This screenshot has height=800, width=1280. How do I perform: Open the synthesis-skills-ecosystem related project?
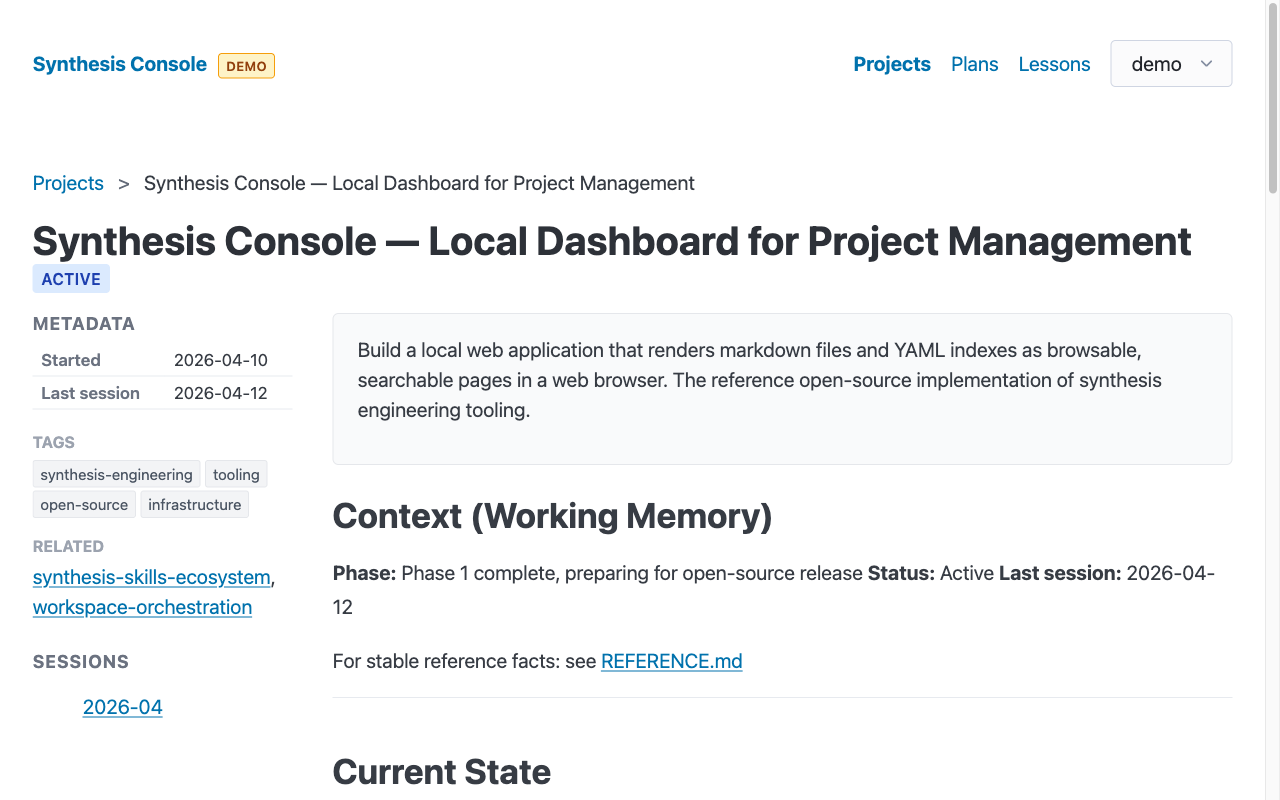(x=150, y=577)
